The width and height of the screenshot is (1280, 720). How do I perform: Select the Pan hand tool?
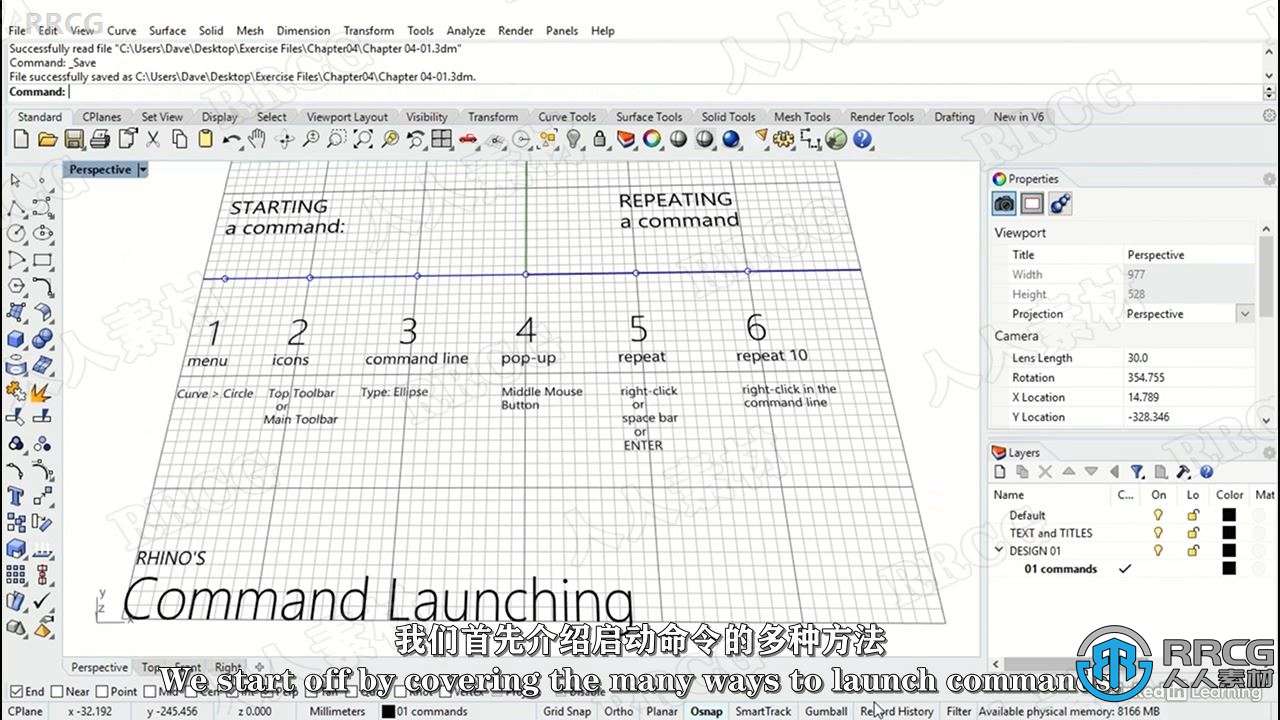[x=258, y=140]
